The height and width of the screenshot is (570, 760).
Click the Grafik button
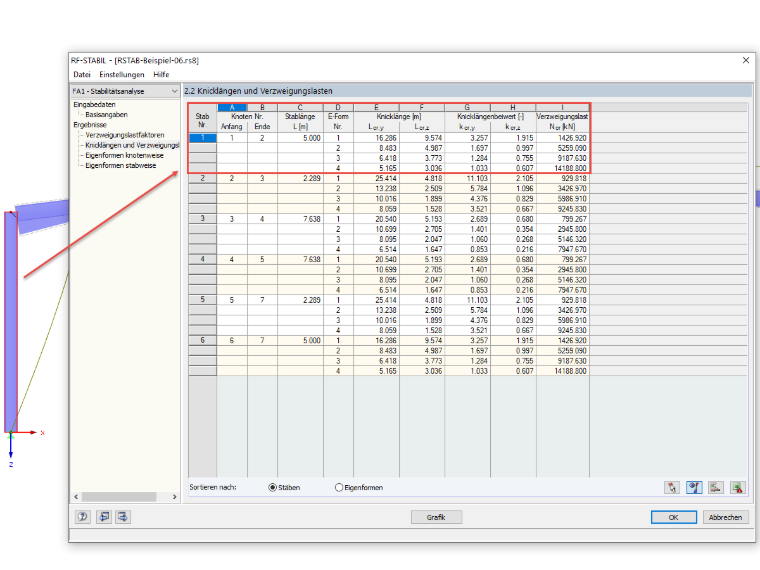point(436,517)
